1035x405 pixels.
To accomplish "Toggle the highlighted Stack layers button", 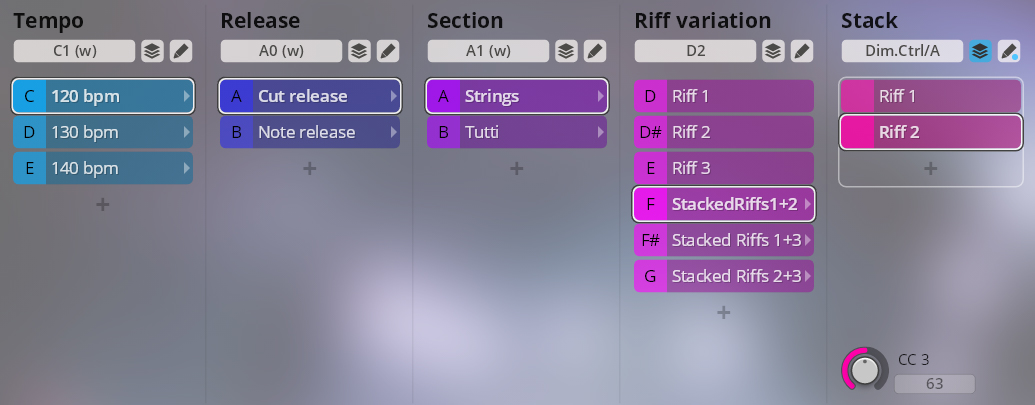I will pos(980,51).
